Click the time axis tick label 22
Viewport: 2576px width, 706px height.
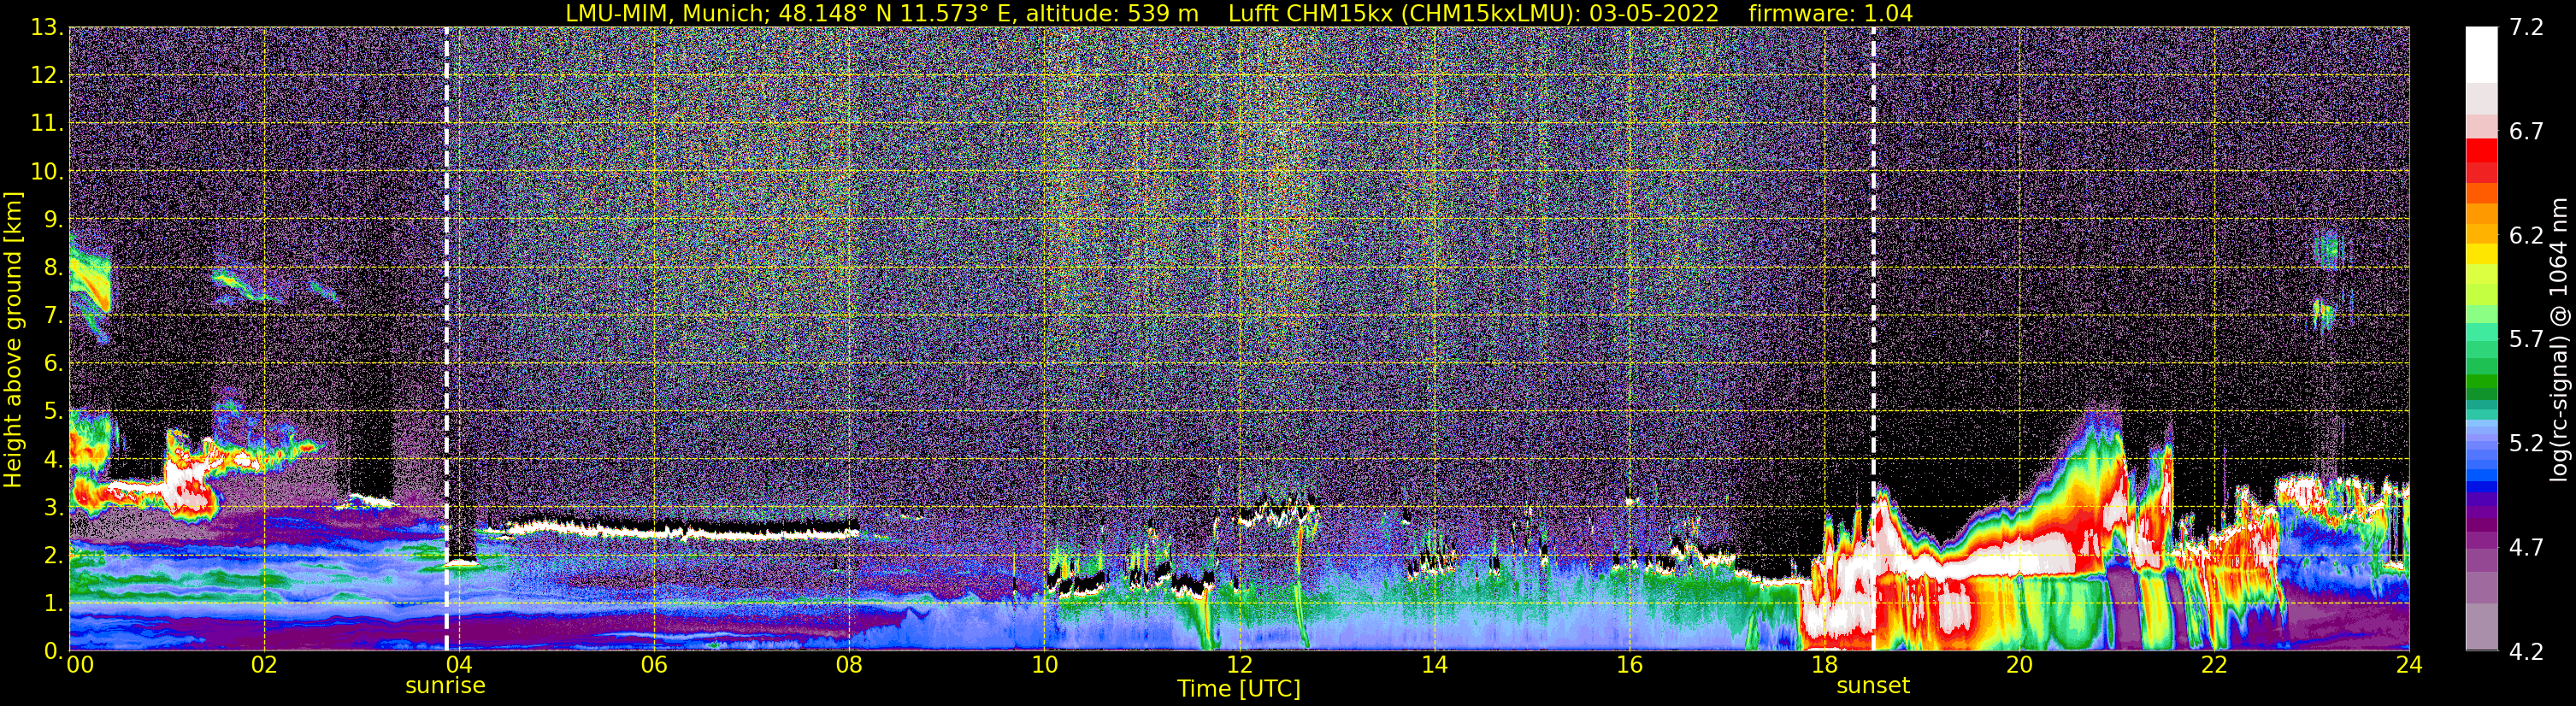point(2214,665)
